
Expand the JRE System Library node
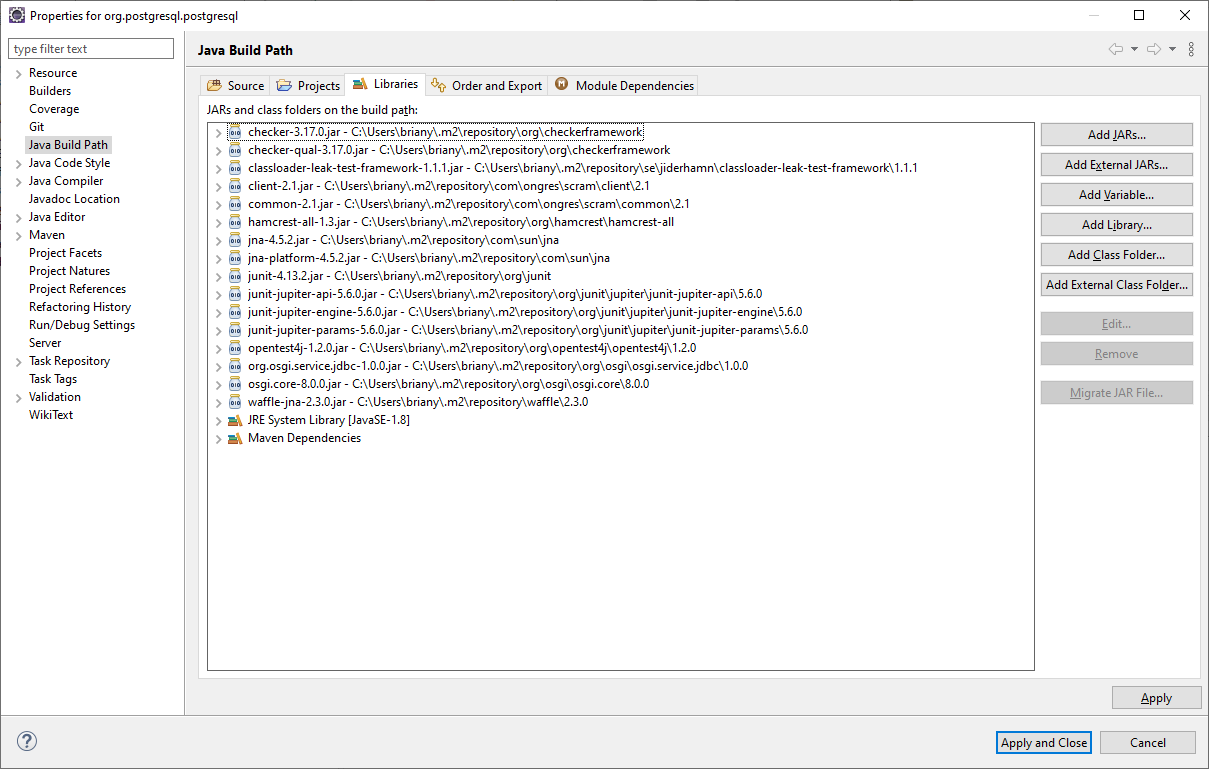218,421
